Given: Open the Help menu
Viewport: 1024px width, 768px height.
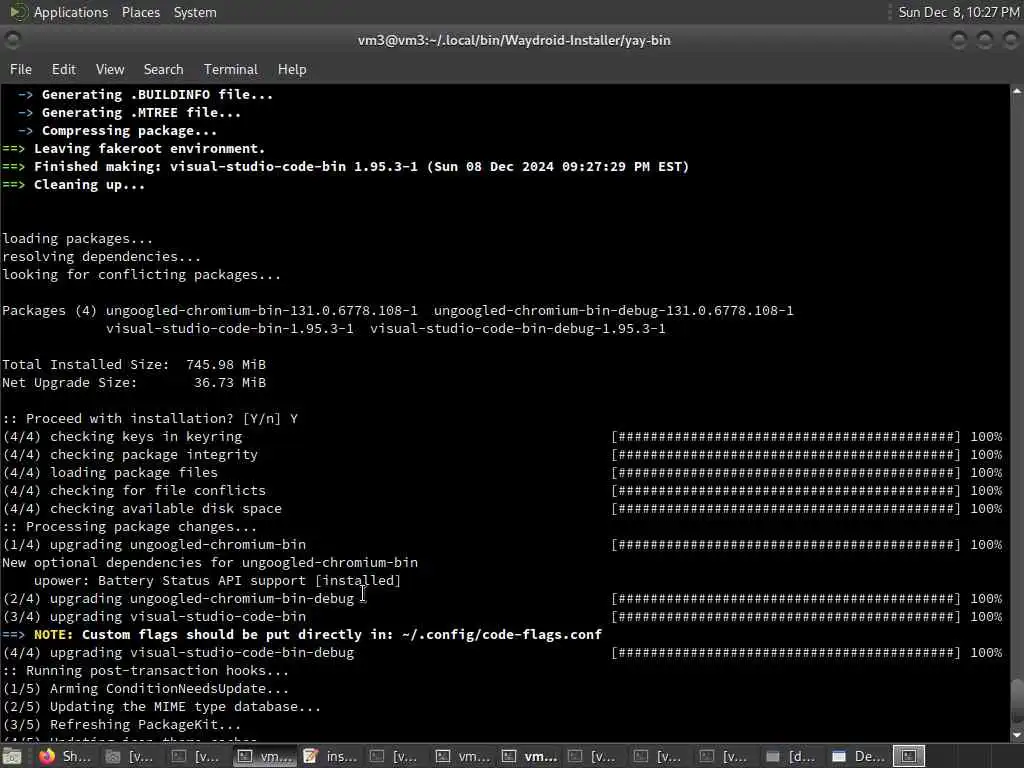Looking at the screenshot, I should point(292,69).
